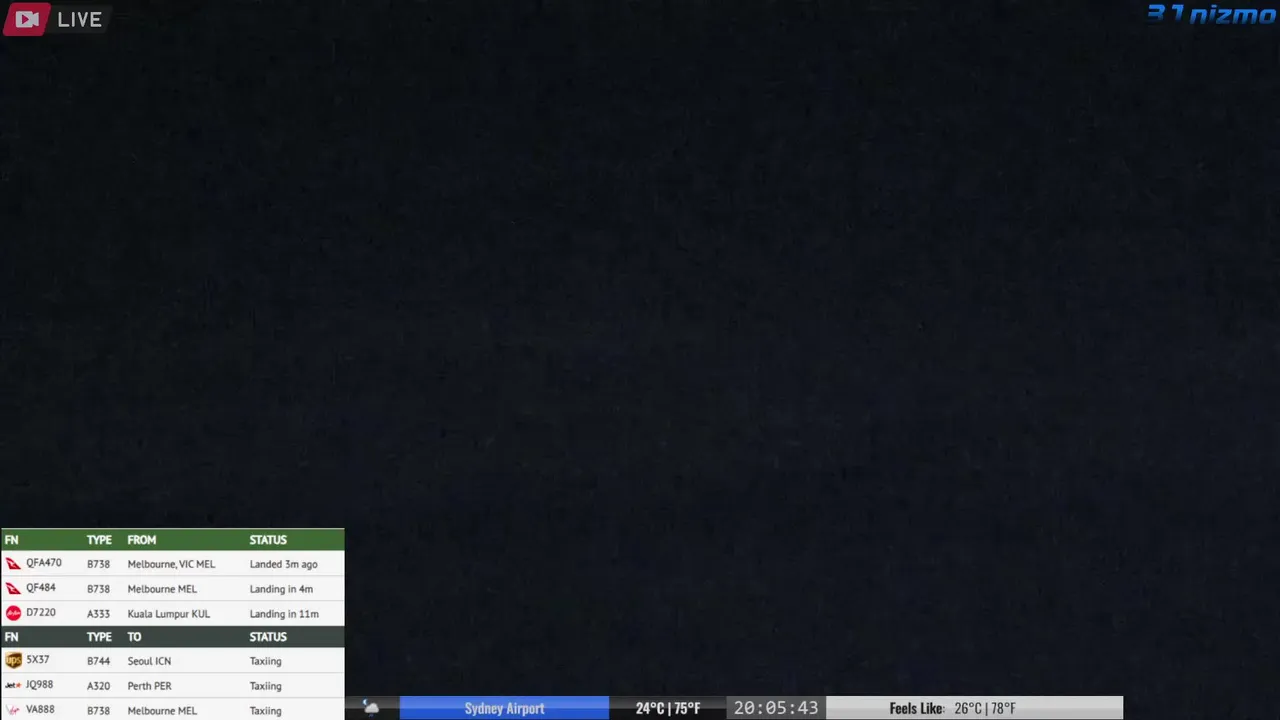This screenshot has width=1280, height=720.
Task: Click the red LIVE video camera icon
Action: 27,19
